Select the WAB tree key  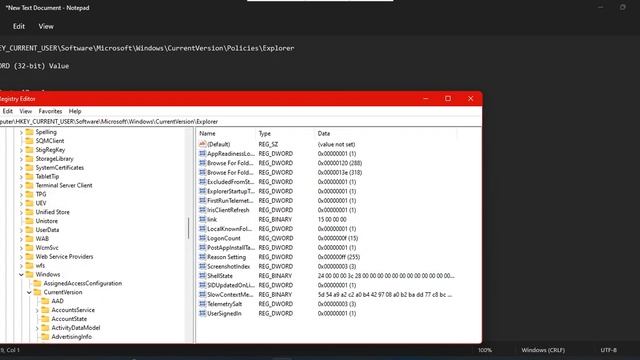click(x=42, y=239)
